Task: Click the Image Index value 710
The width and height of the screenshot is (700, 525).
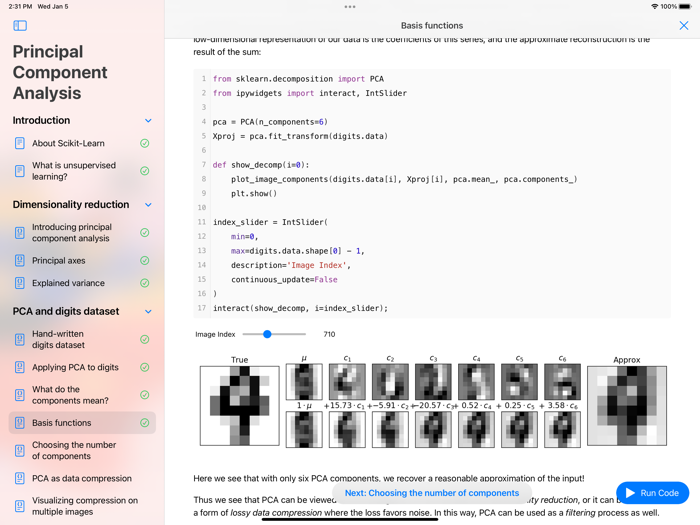Action: [x=329, y=334]
